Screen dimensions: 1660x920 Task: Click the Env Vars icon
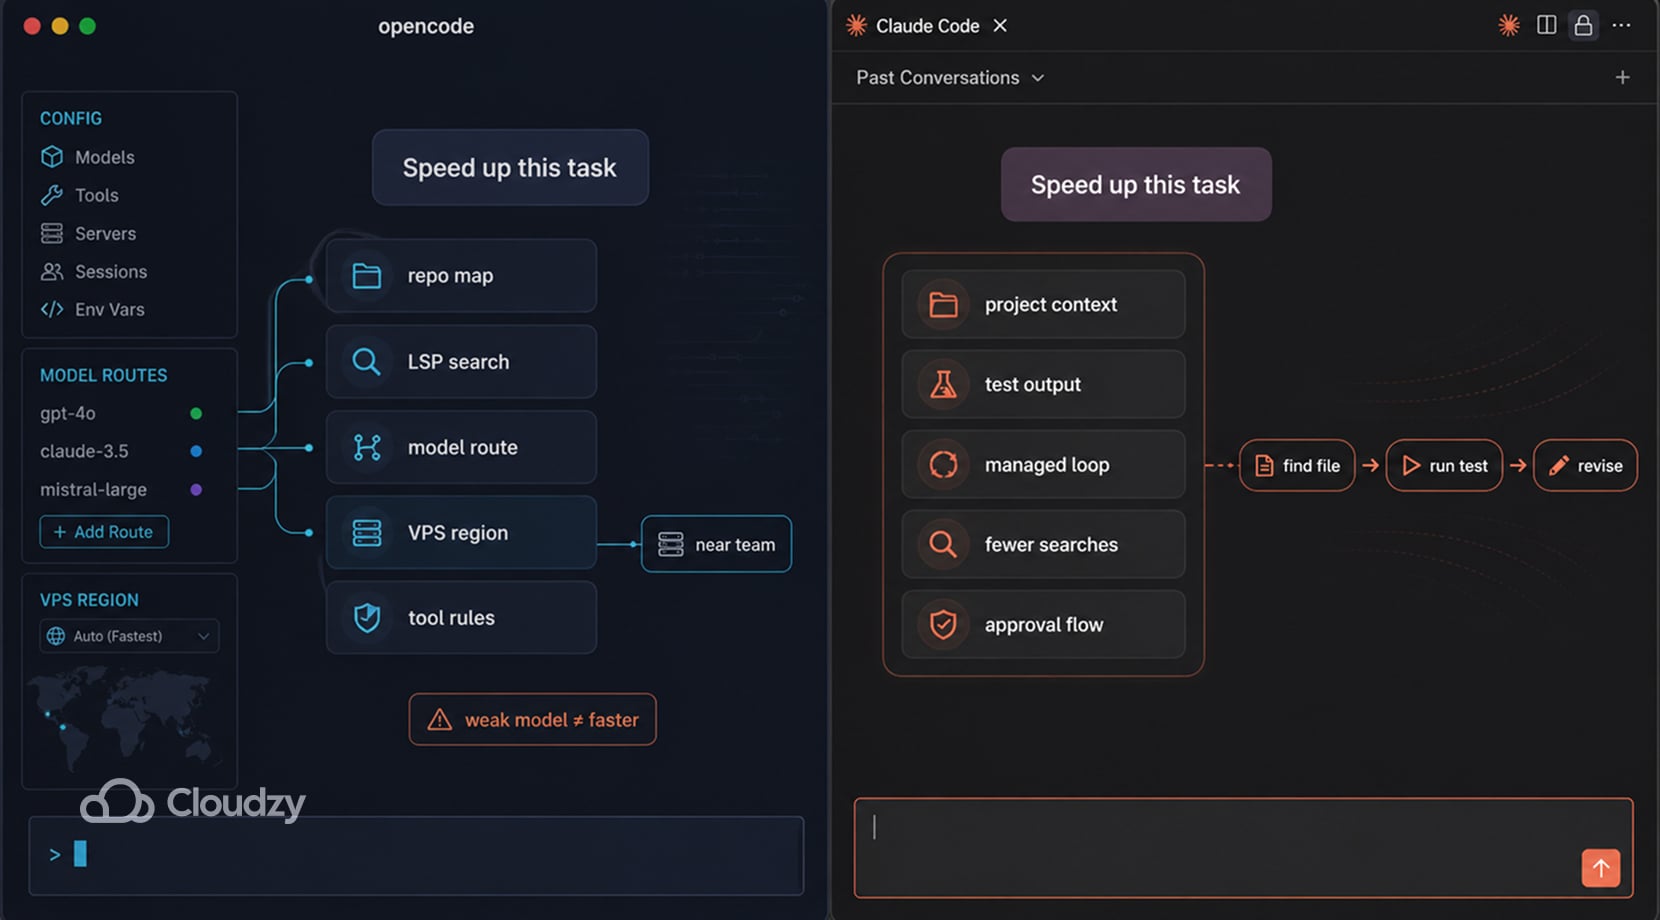click(52, 309)
